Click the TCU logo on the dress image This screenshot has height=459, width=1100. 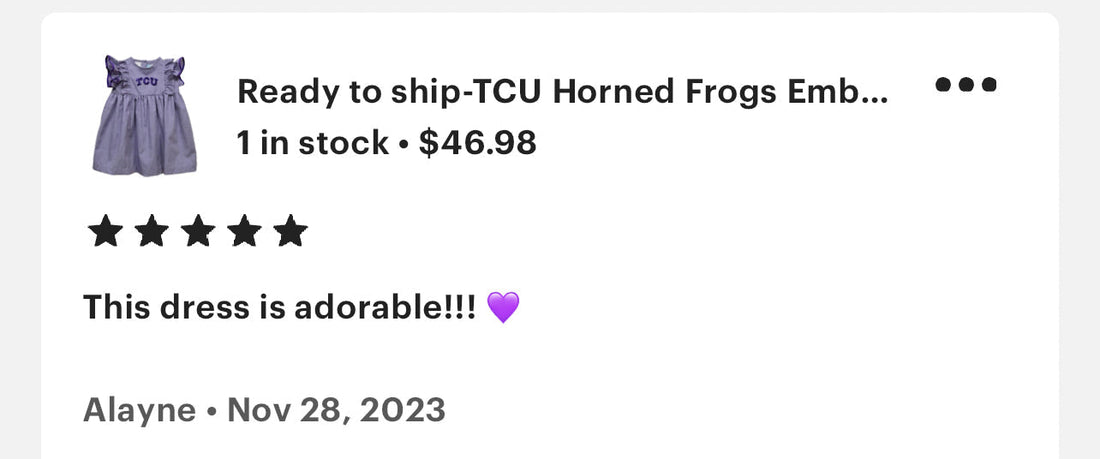[x=147, y=83]
